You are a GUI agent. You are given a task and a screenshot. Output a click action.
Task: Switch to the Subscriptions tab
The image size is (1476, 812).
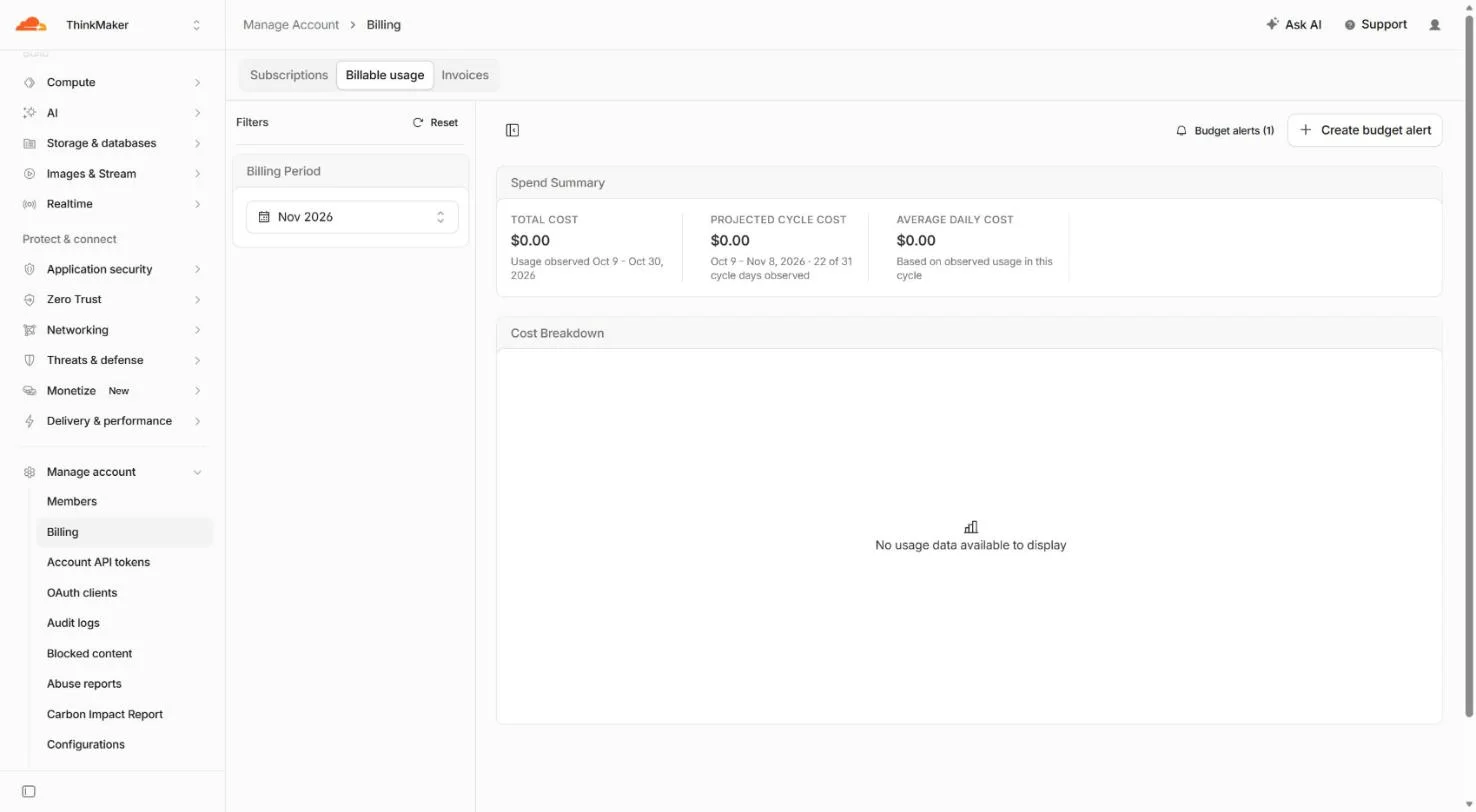(289, 75)
